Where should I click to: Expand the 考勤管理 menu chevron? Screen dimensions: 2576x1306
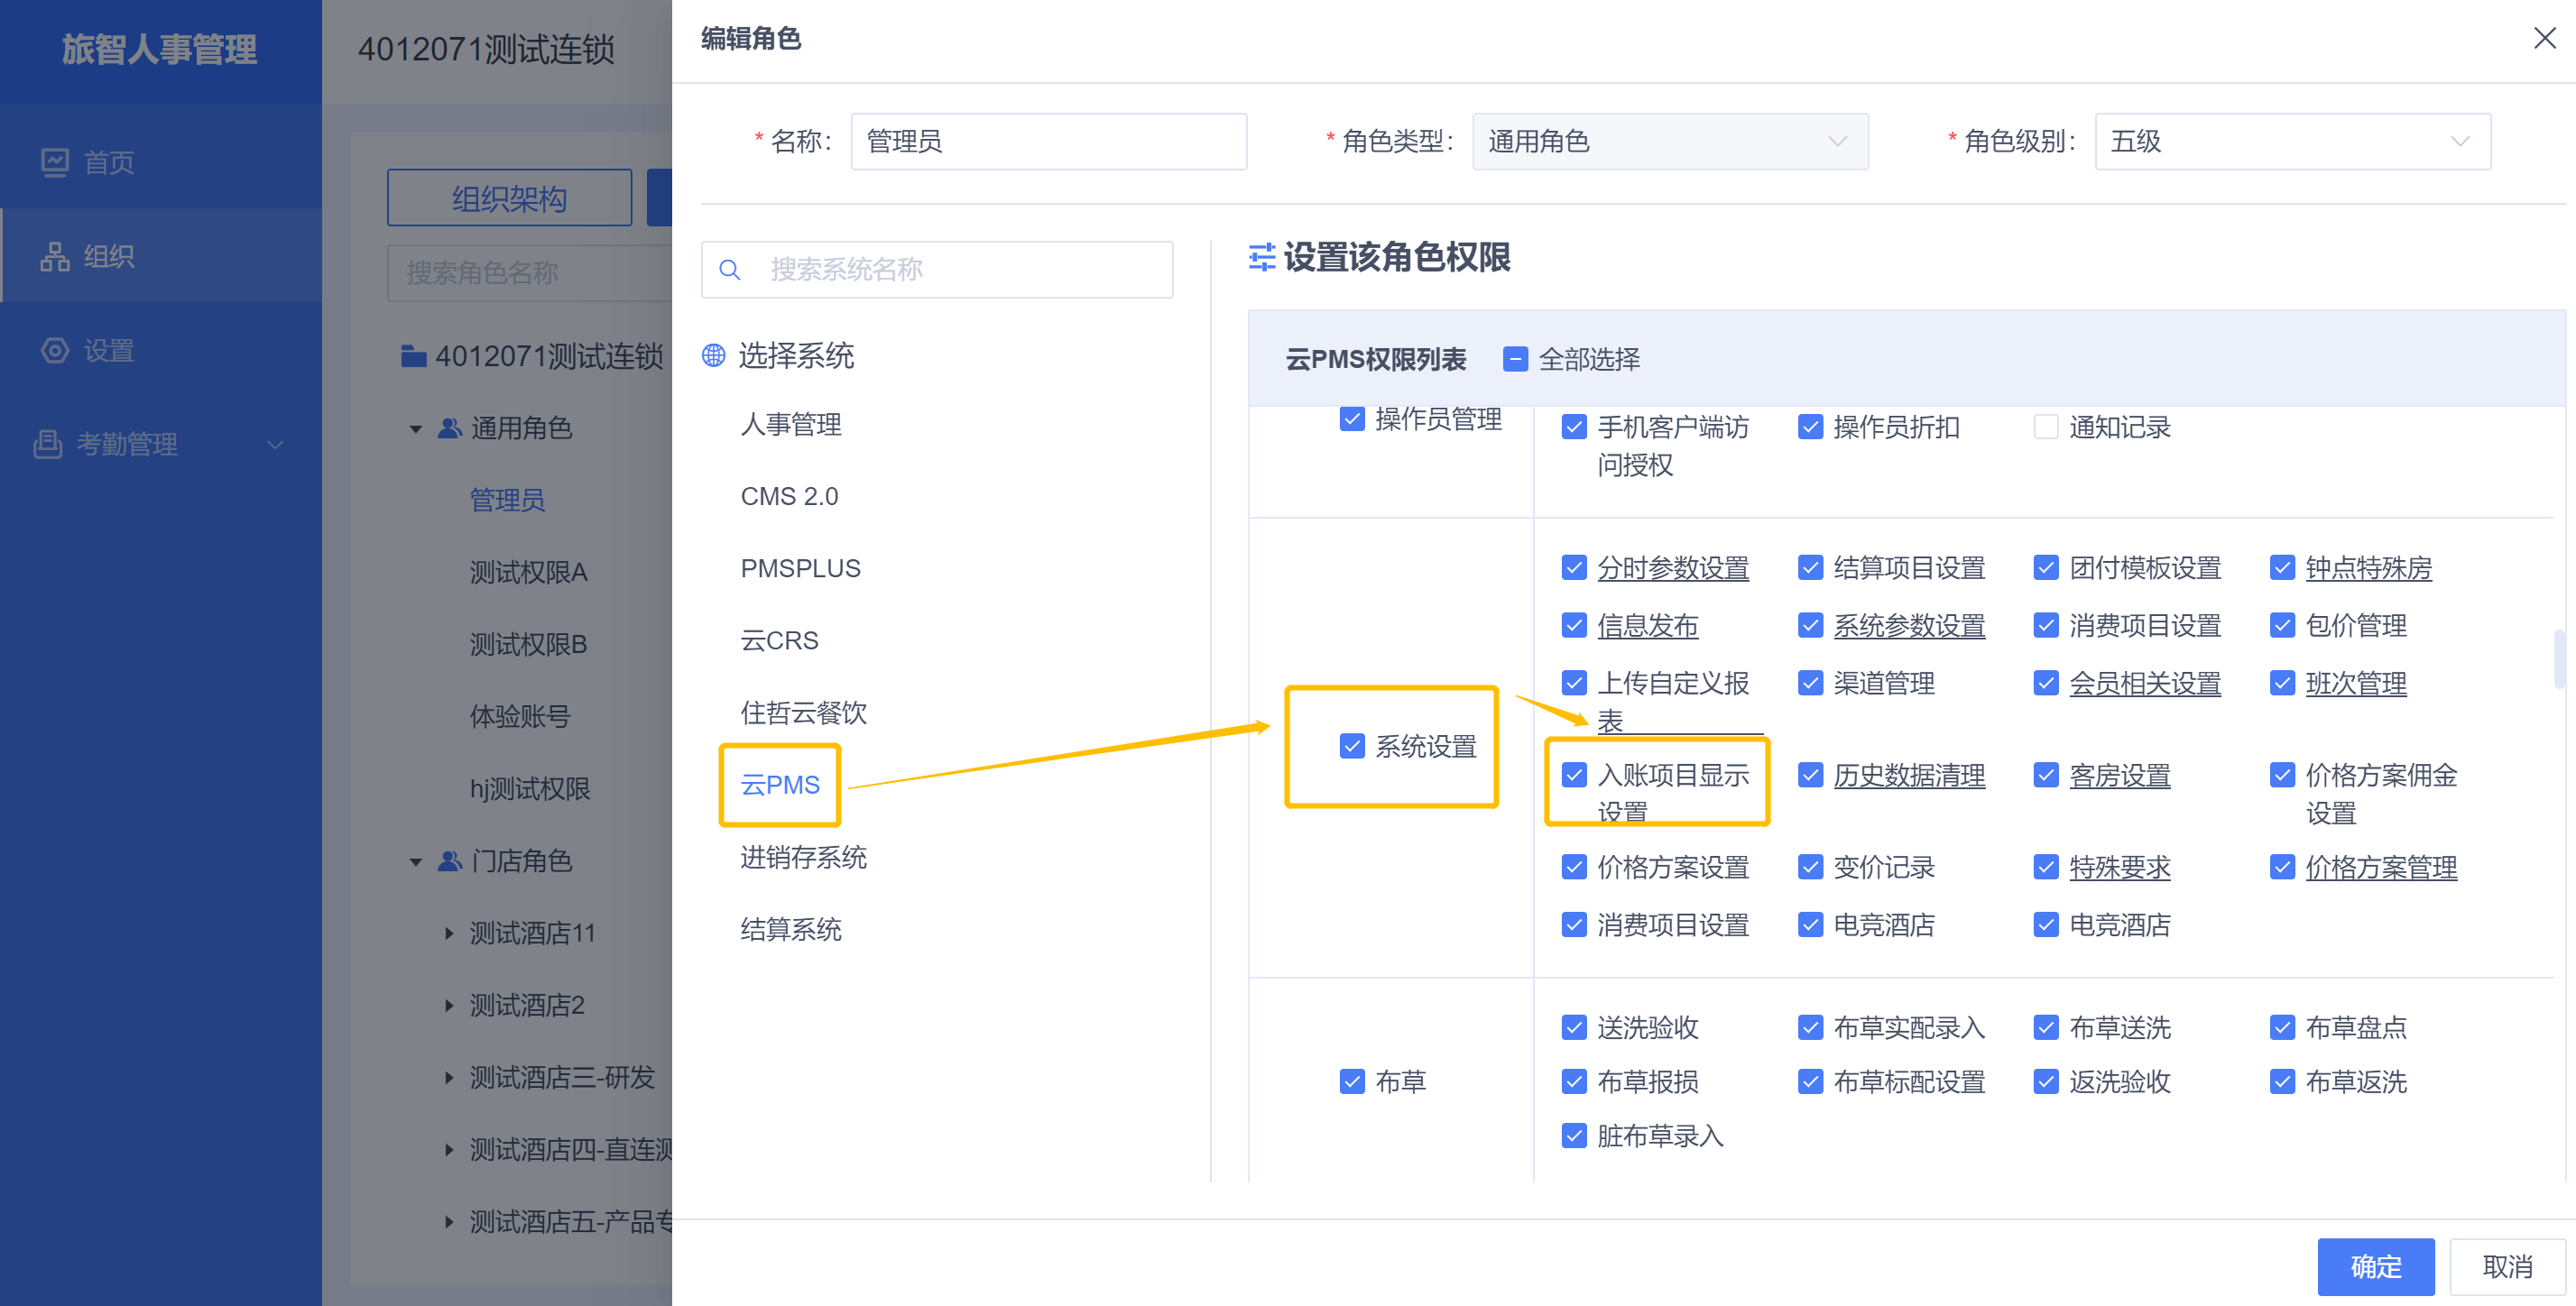[275, 445]
